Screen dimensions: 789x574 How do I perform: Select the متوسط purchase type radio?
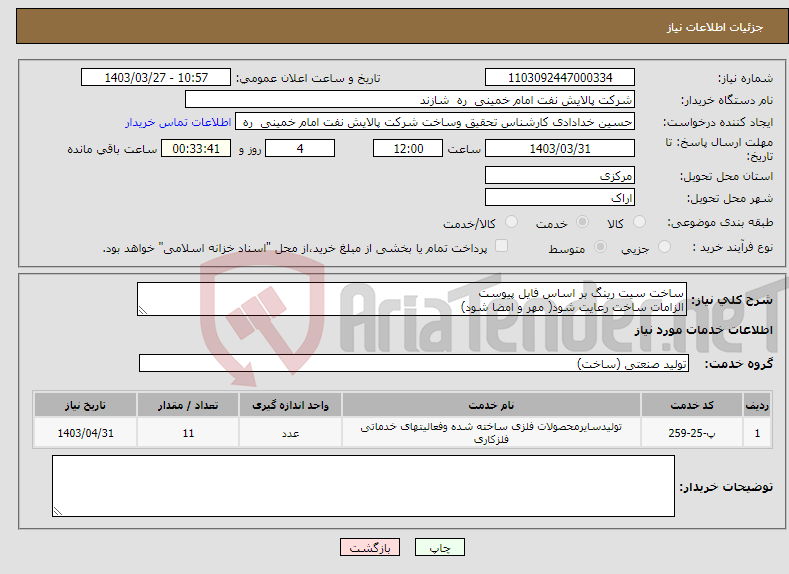pos(600,247)
